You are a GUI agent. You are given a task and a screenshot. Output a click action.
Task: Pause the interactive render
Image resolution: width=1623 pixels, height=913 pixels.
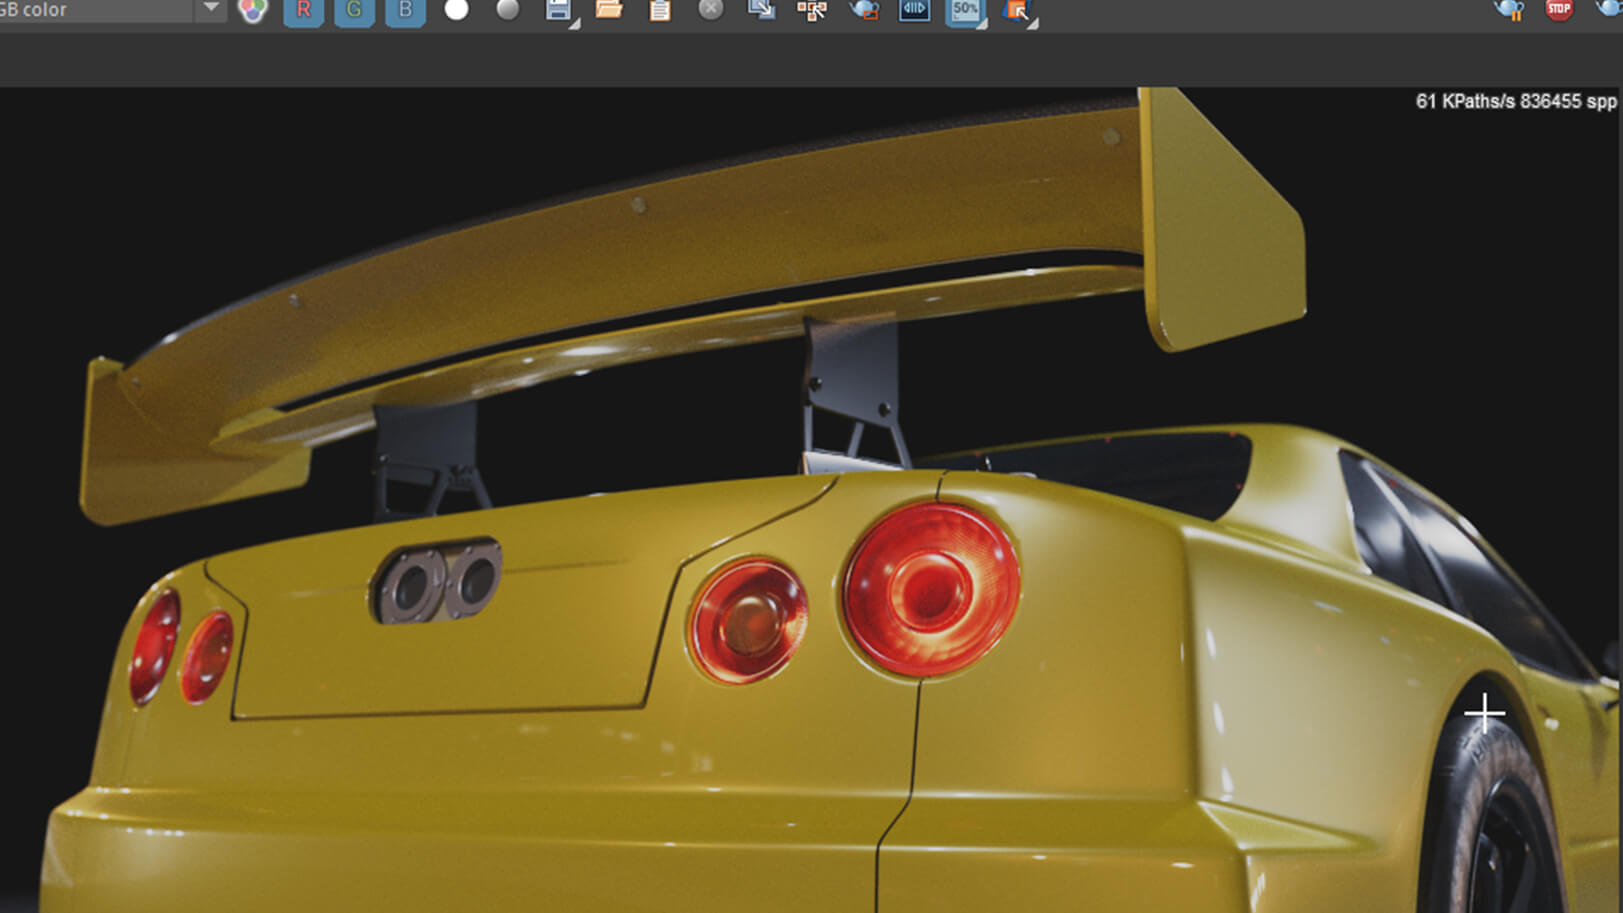tap(1508, 10)
